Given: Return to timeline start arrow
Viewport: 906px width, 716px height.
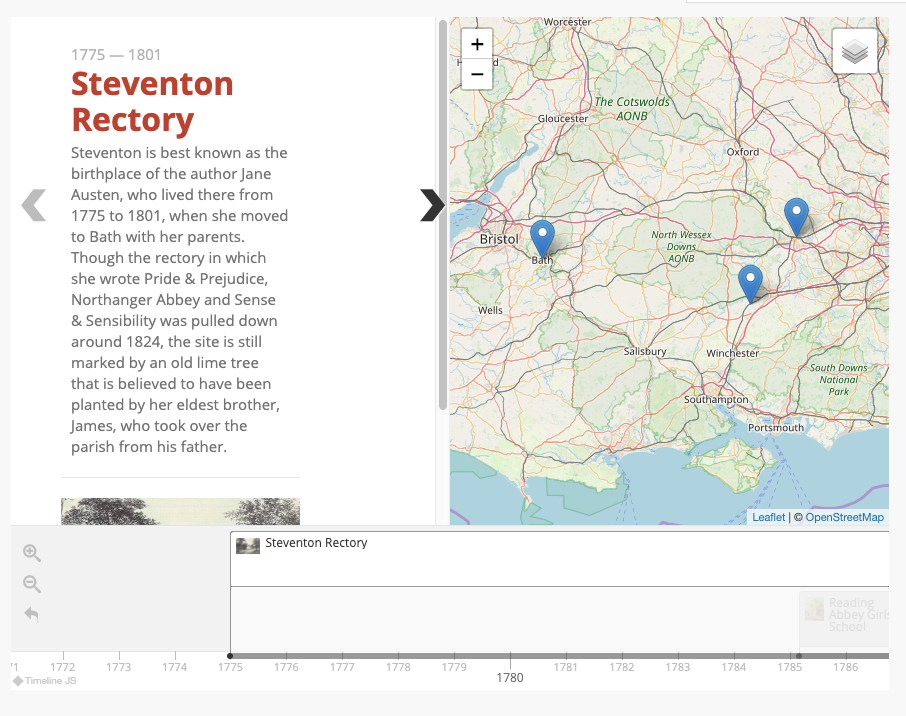Looking at the screenshot, I should 32,614.
